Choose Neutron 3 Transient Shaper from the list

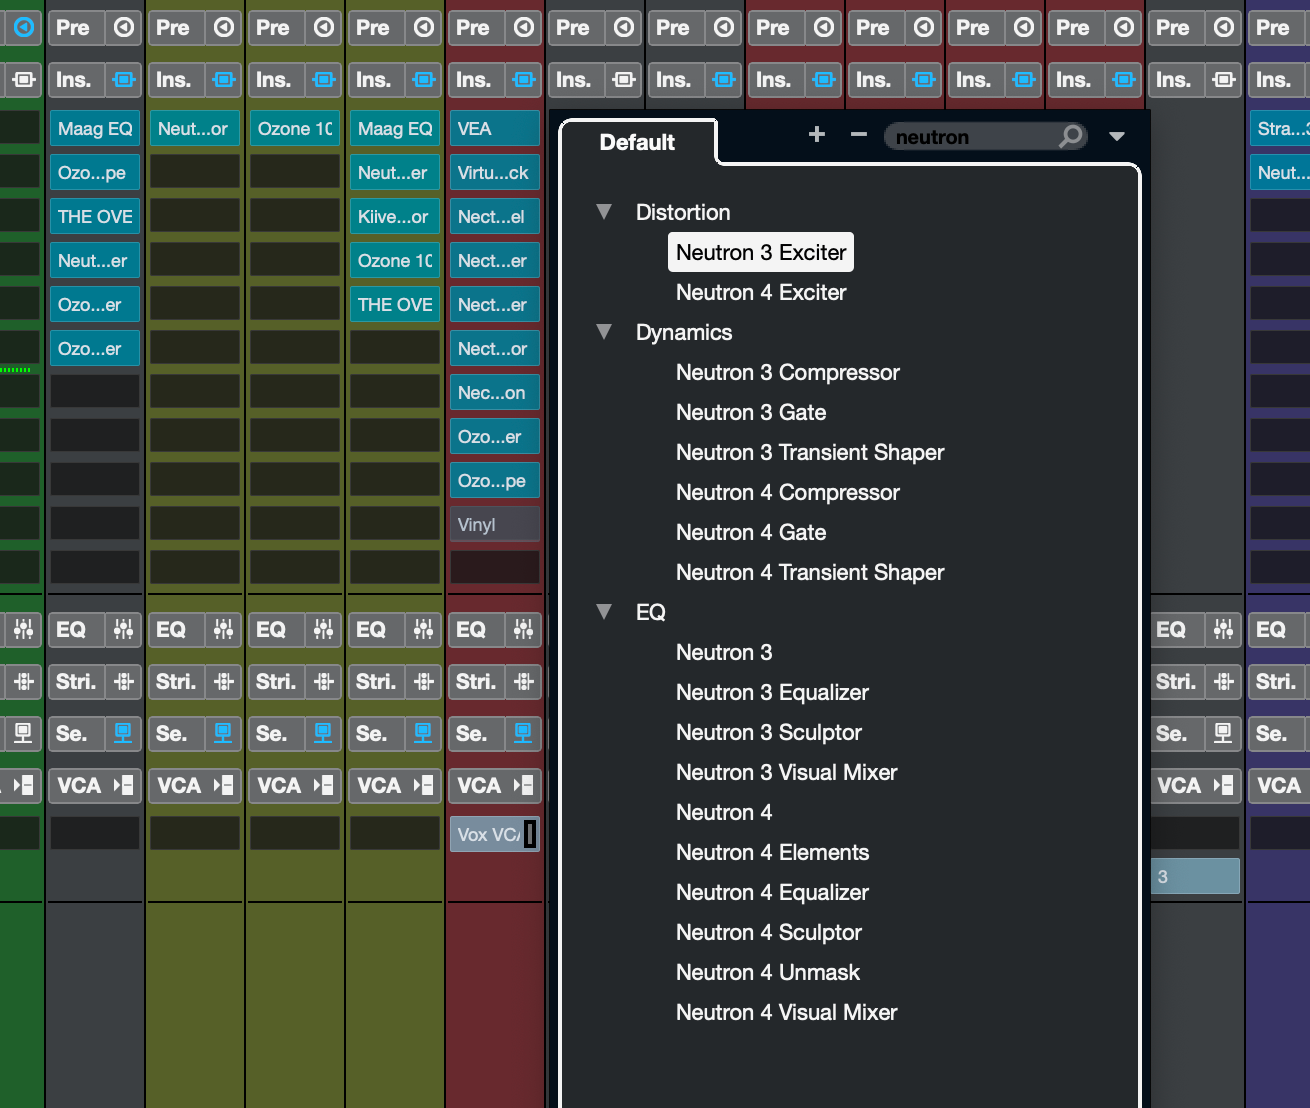(x=810, y=452)
